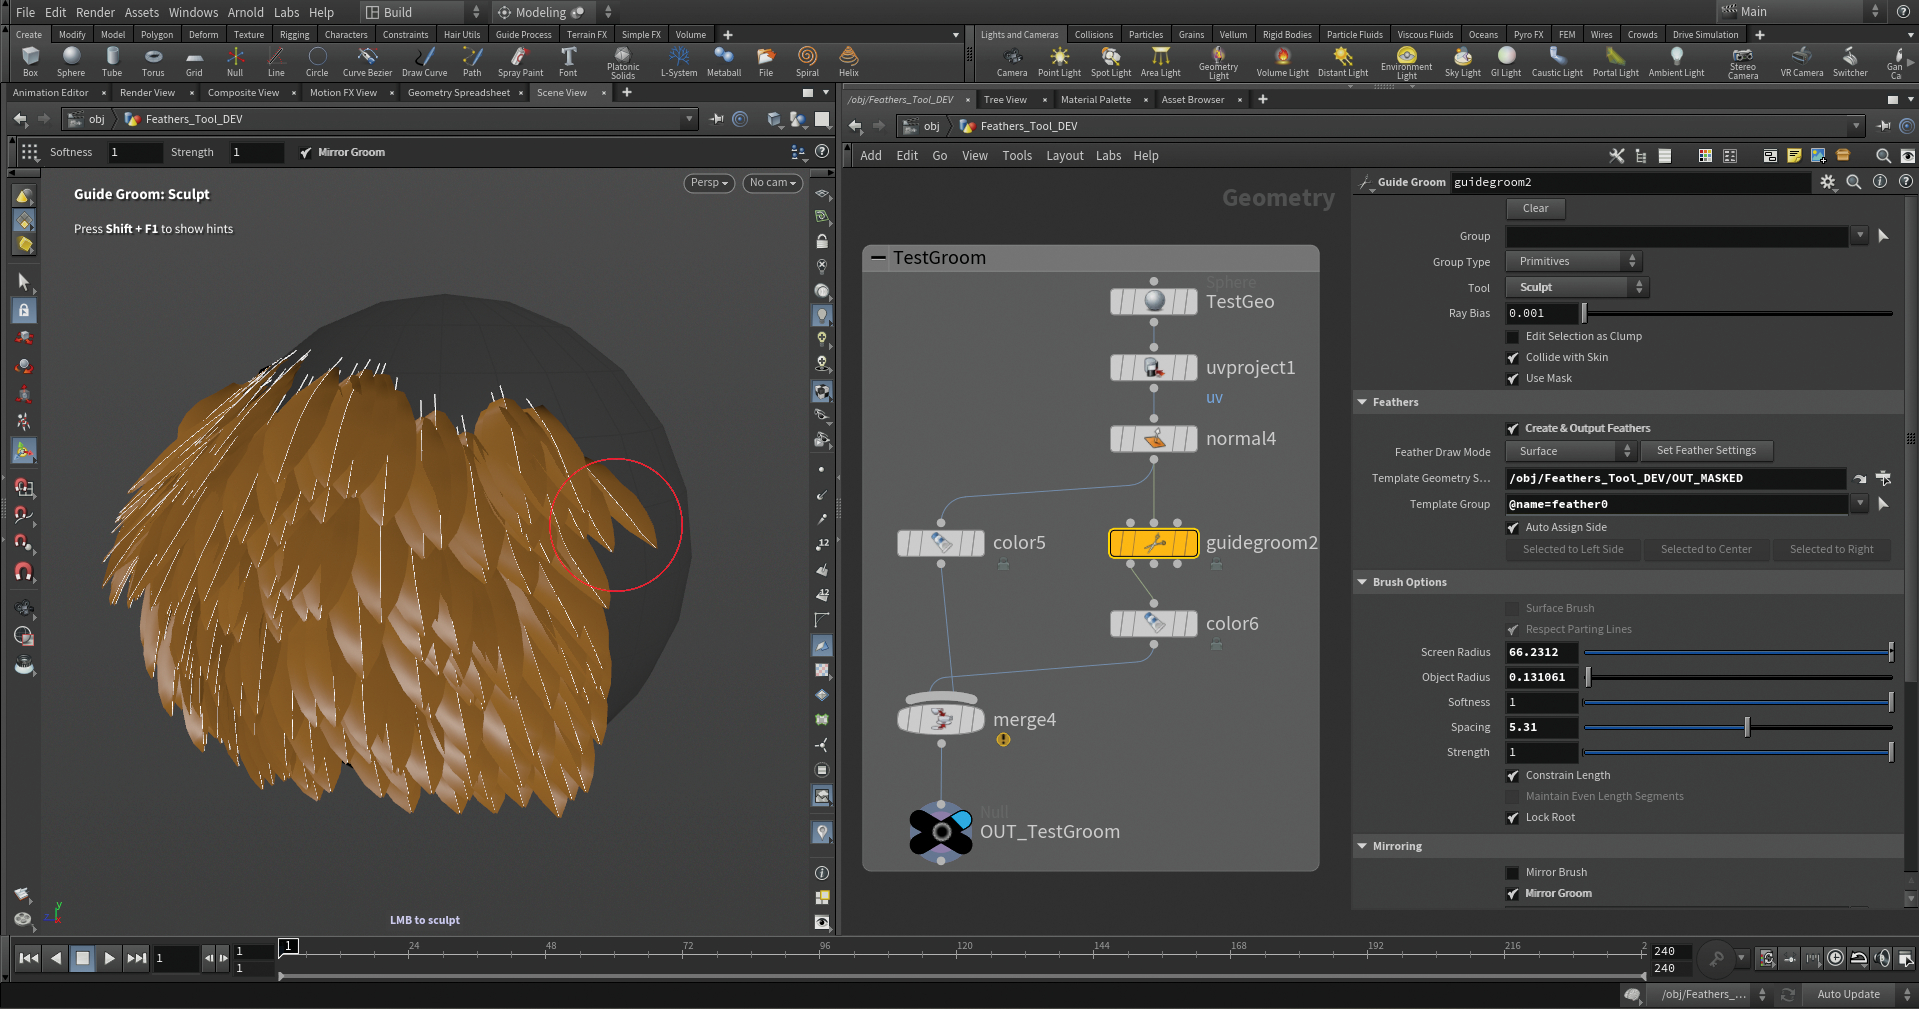Open Feather Draw Mode Surface dropdown
The height and width of the screenshot is (1009, 1919).
coord(1571,451)
